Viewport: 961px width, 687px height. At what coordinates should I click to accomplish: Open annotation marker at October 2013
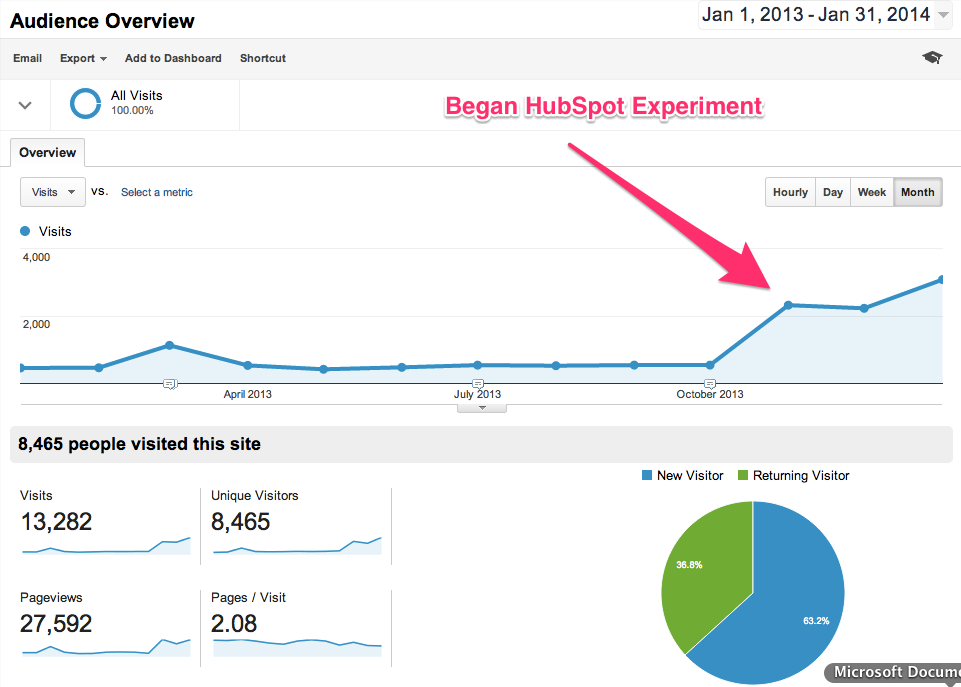point(710,384)
